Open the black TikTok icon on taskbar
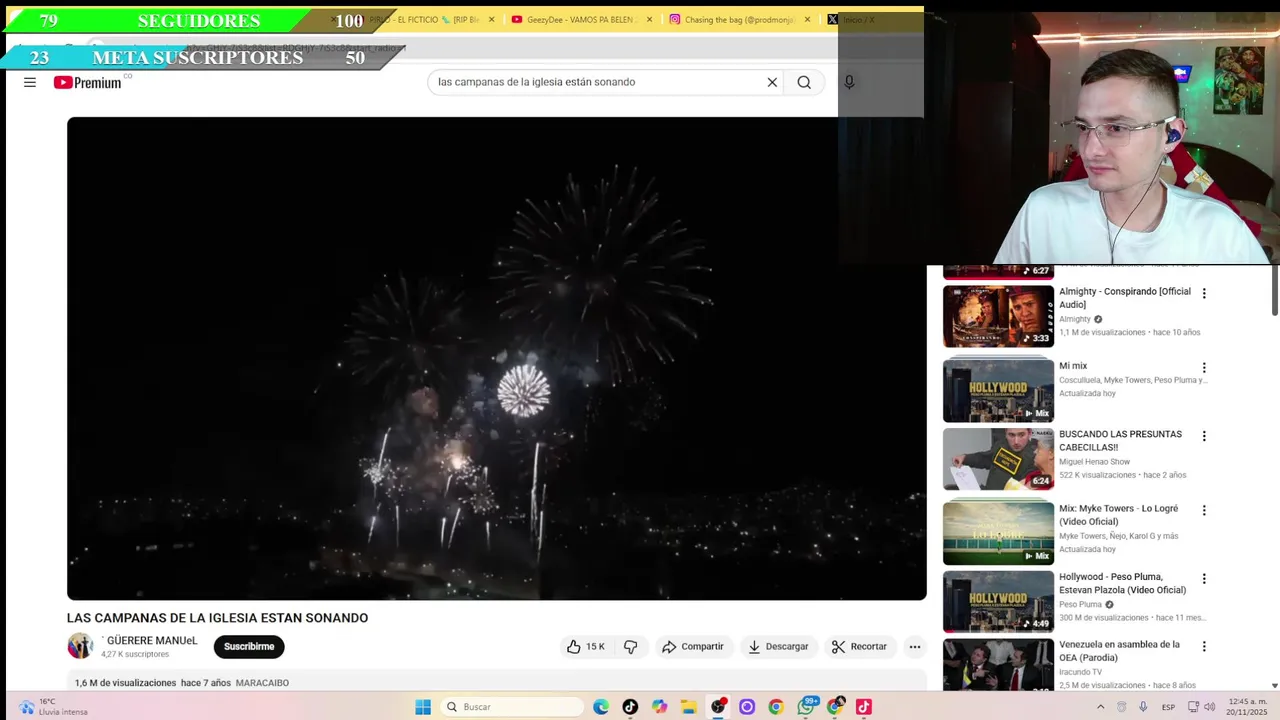 click(x=630, y=707)
